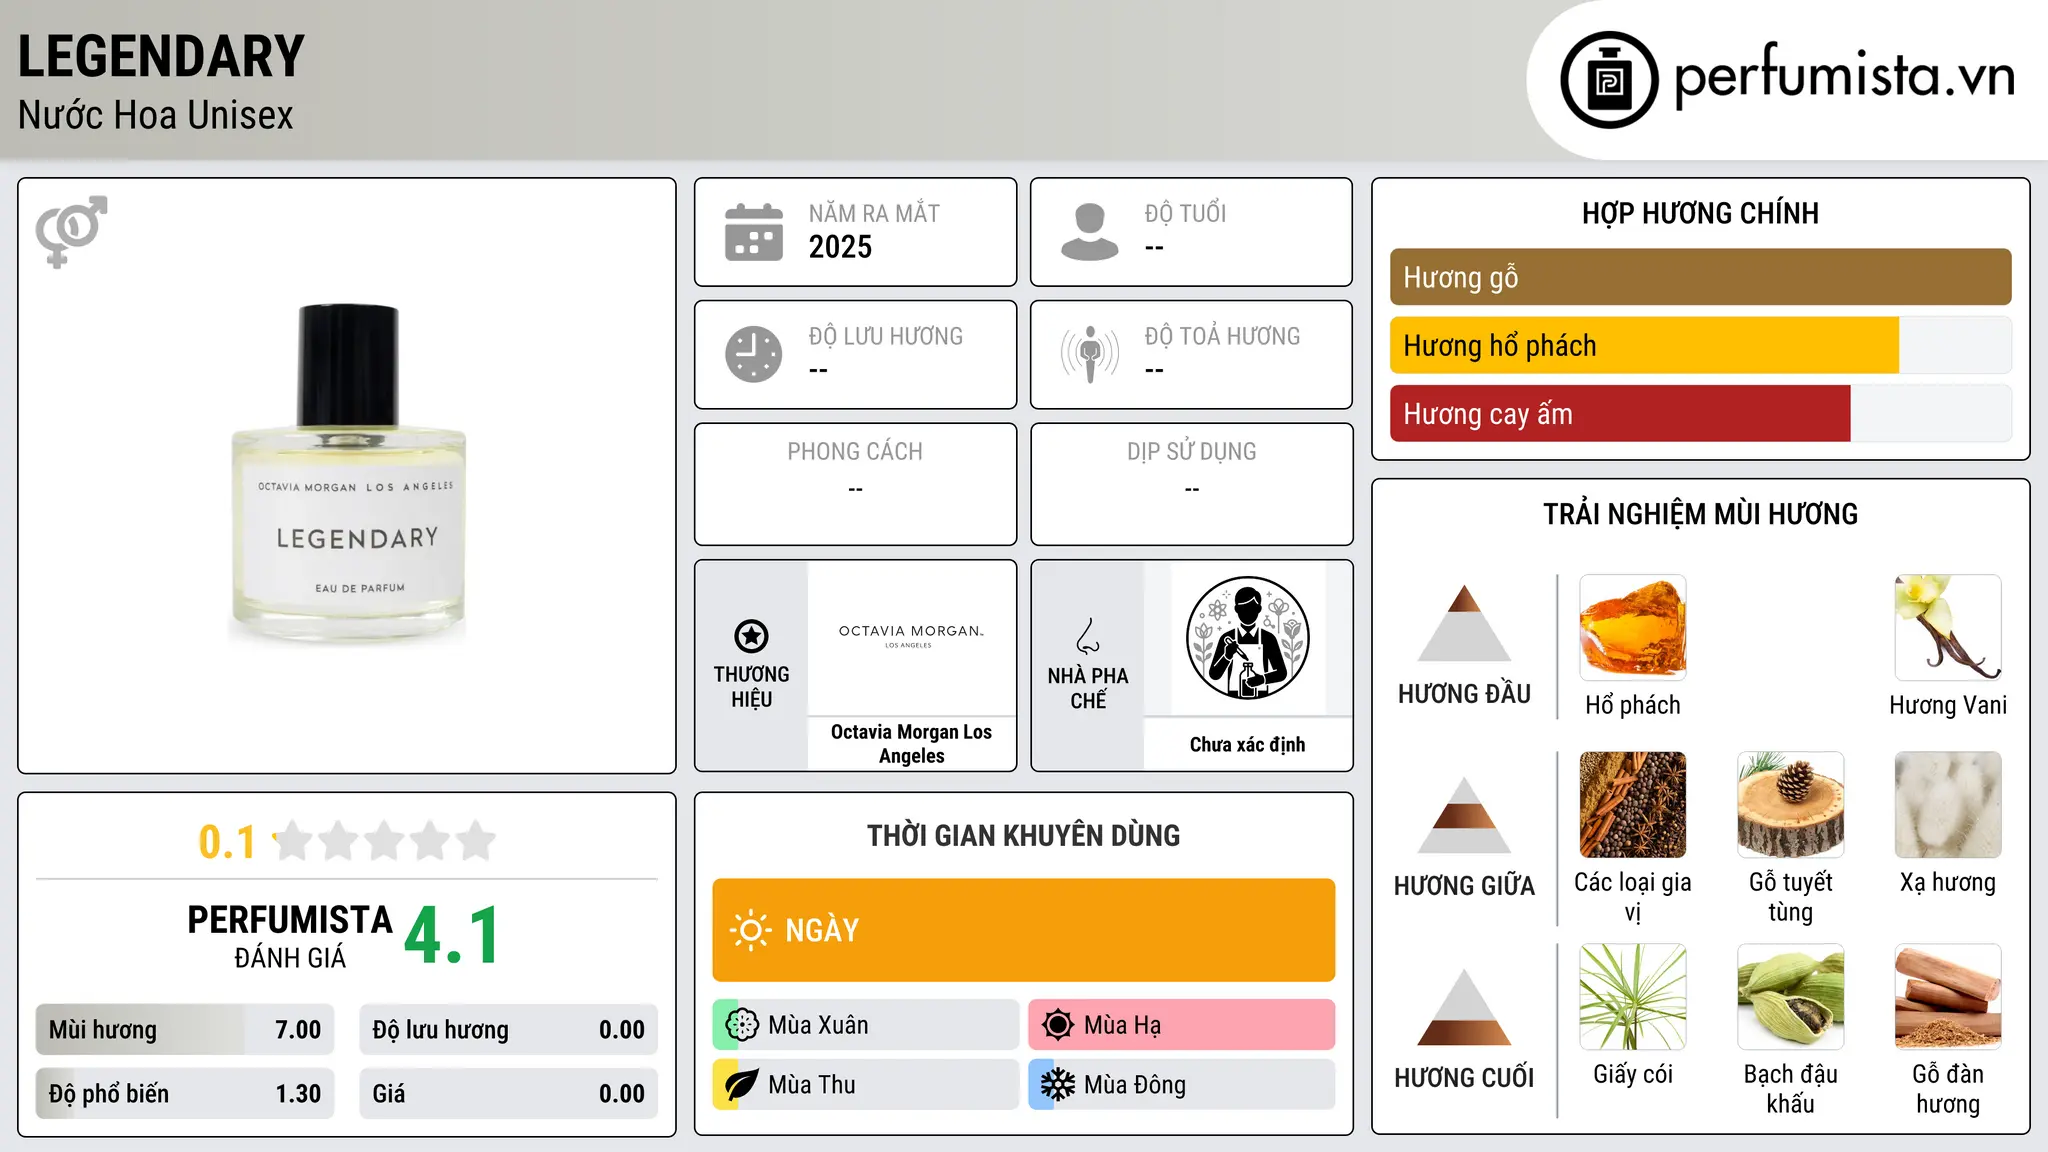Click the Giá 0.00 score bar
2048x1152 pixels.
coord(509,1093)
